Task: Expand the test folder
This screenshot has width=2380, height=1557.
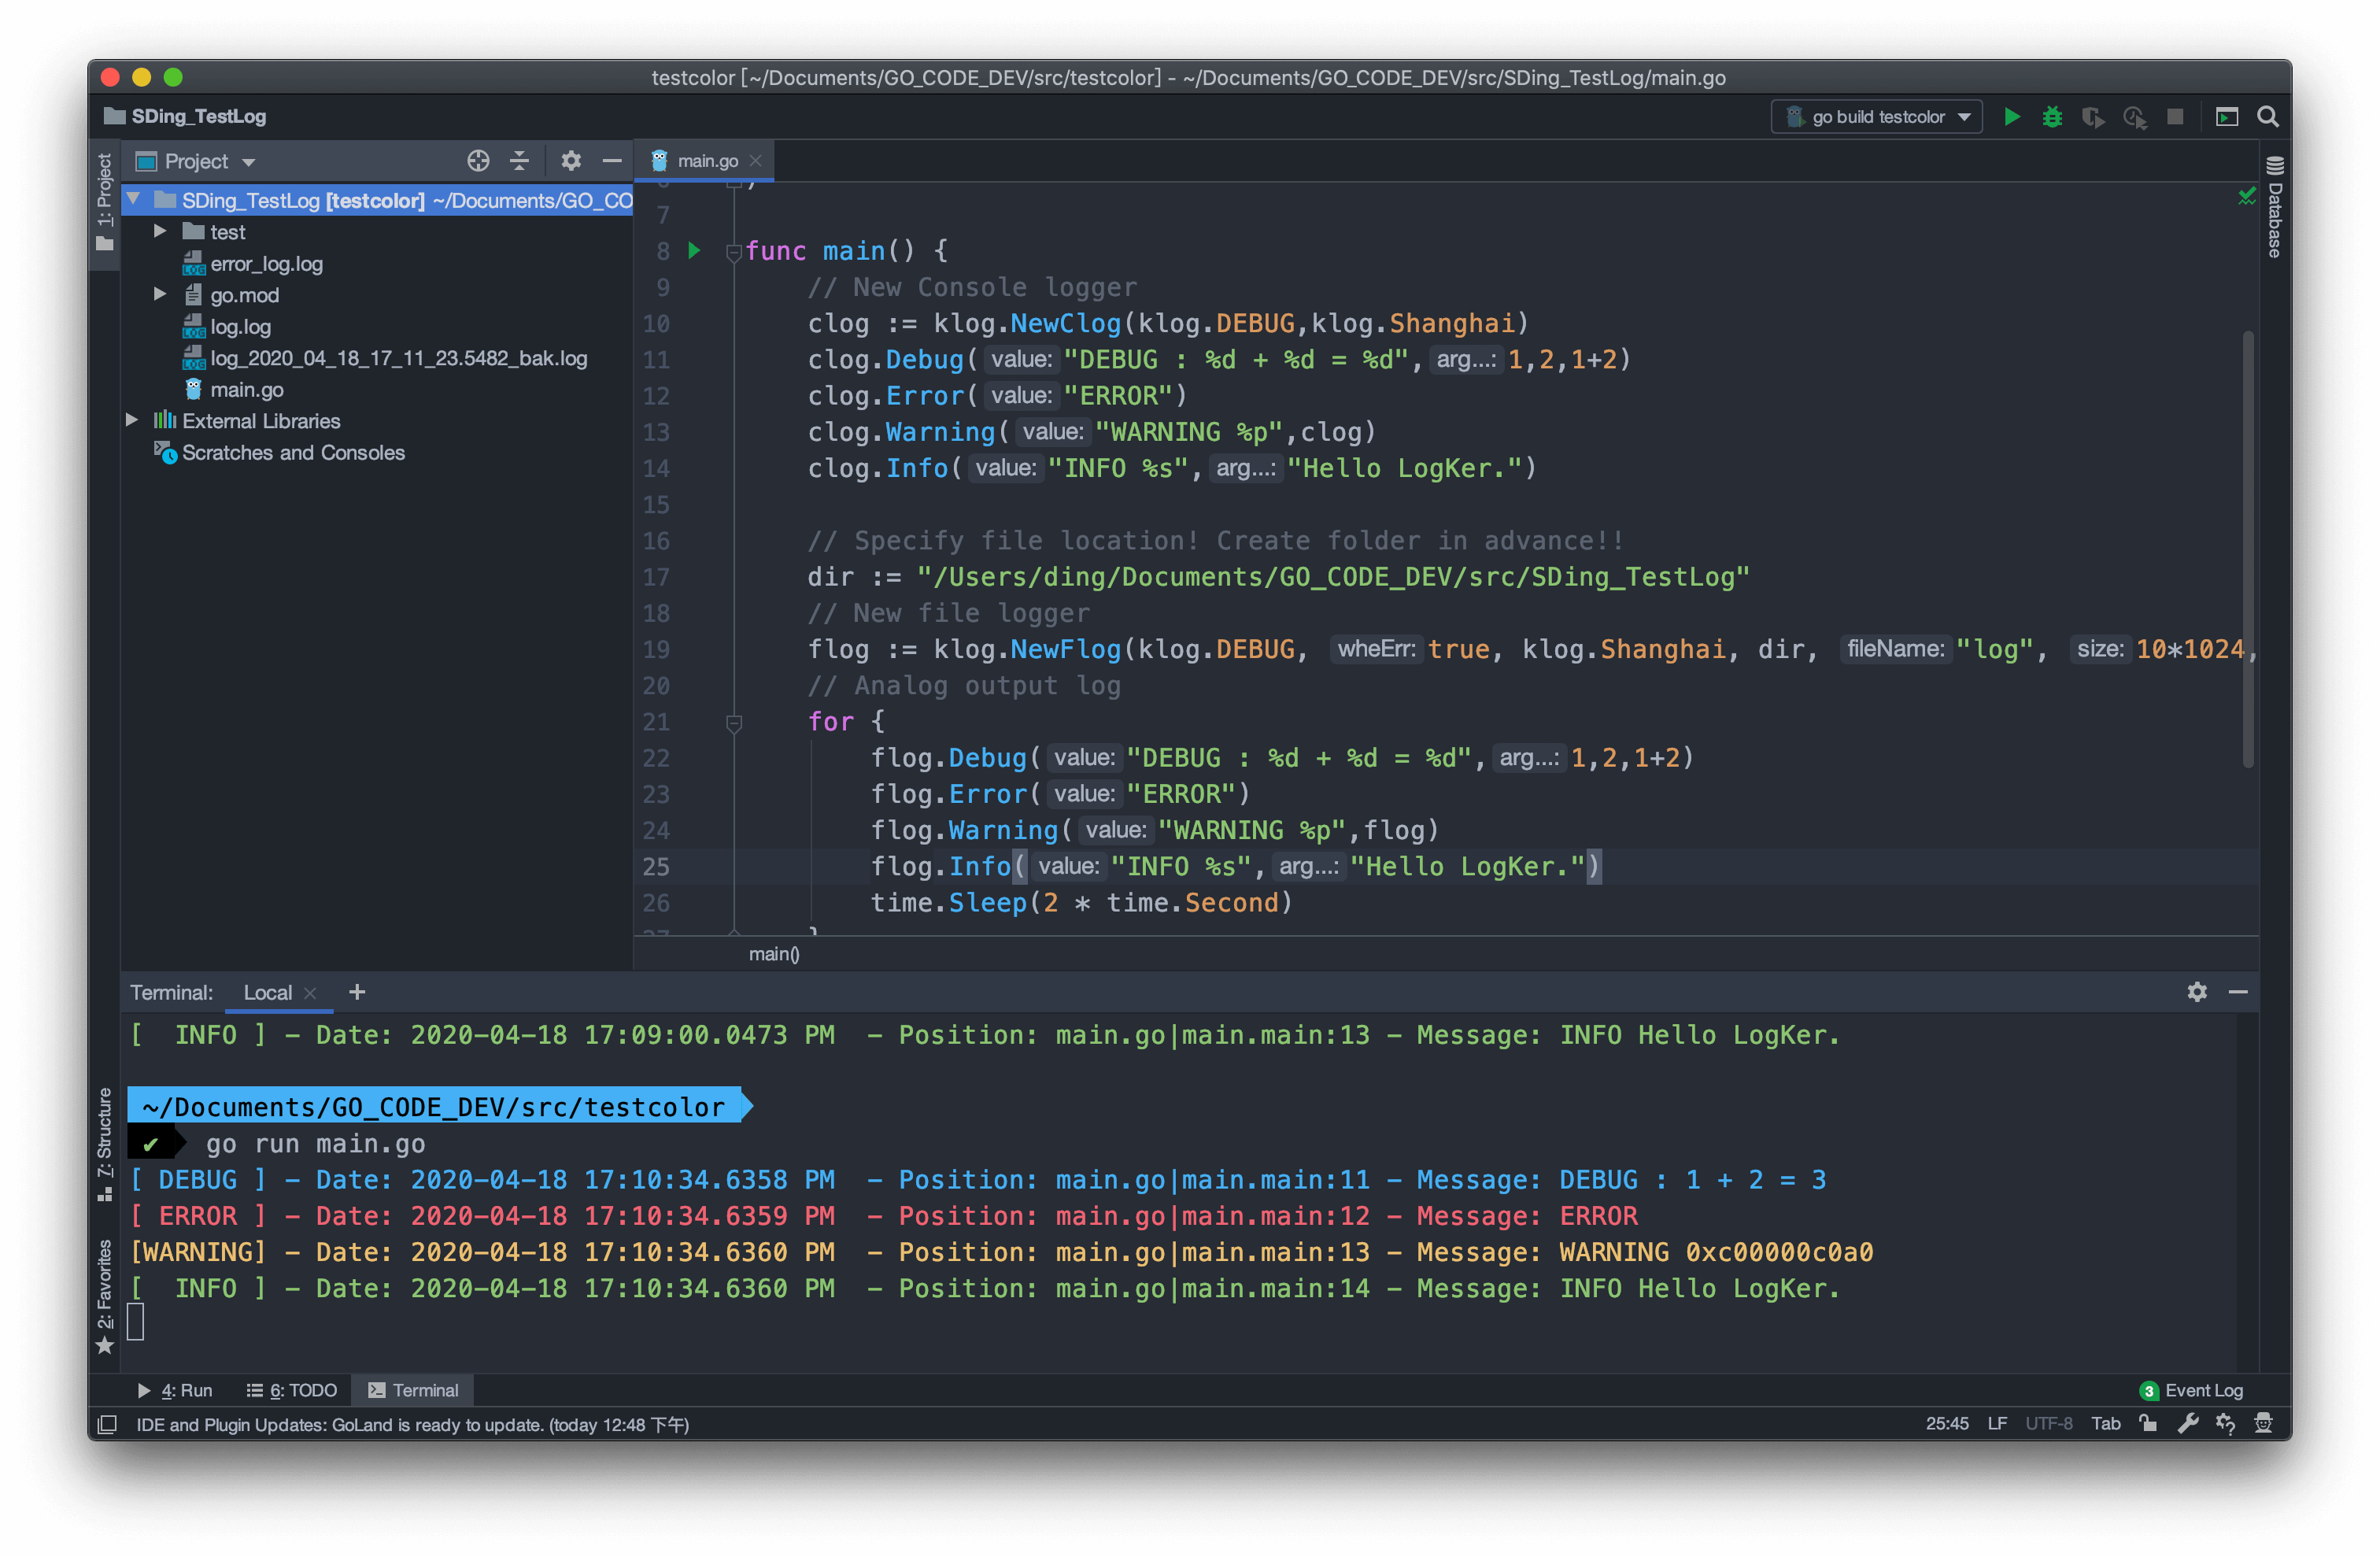Action: click(160, 232)
